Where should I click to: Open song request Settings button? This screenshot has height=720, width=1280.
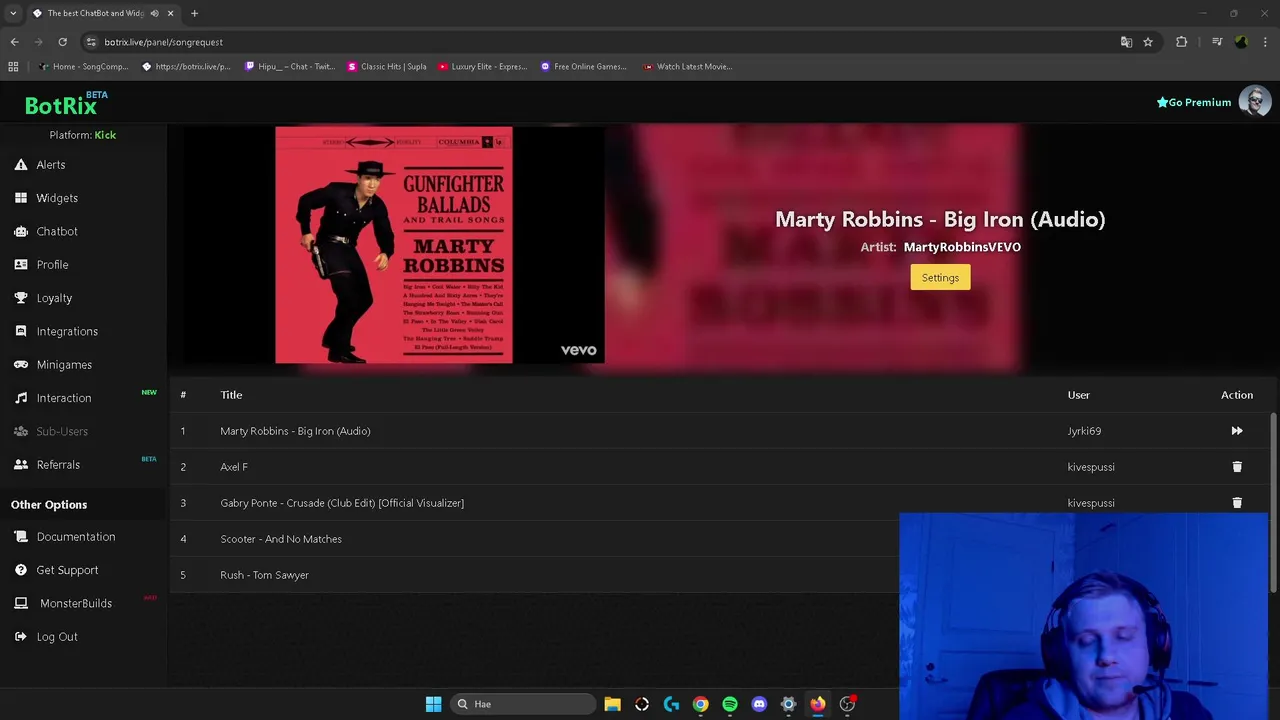pyautogui.click(x=940, y=278)
